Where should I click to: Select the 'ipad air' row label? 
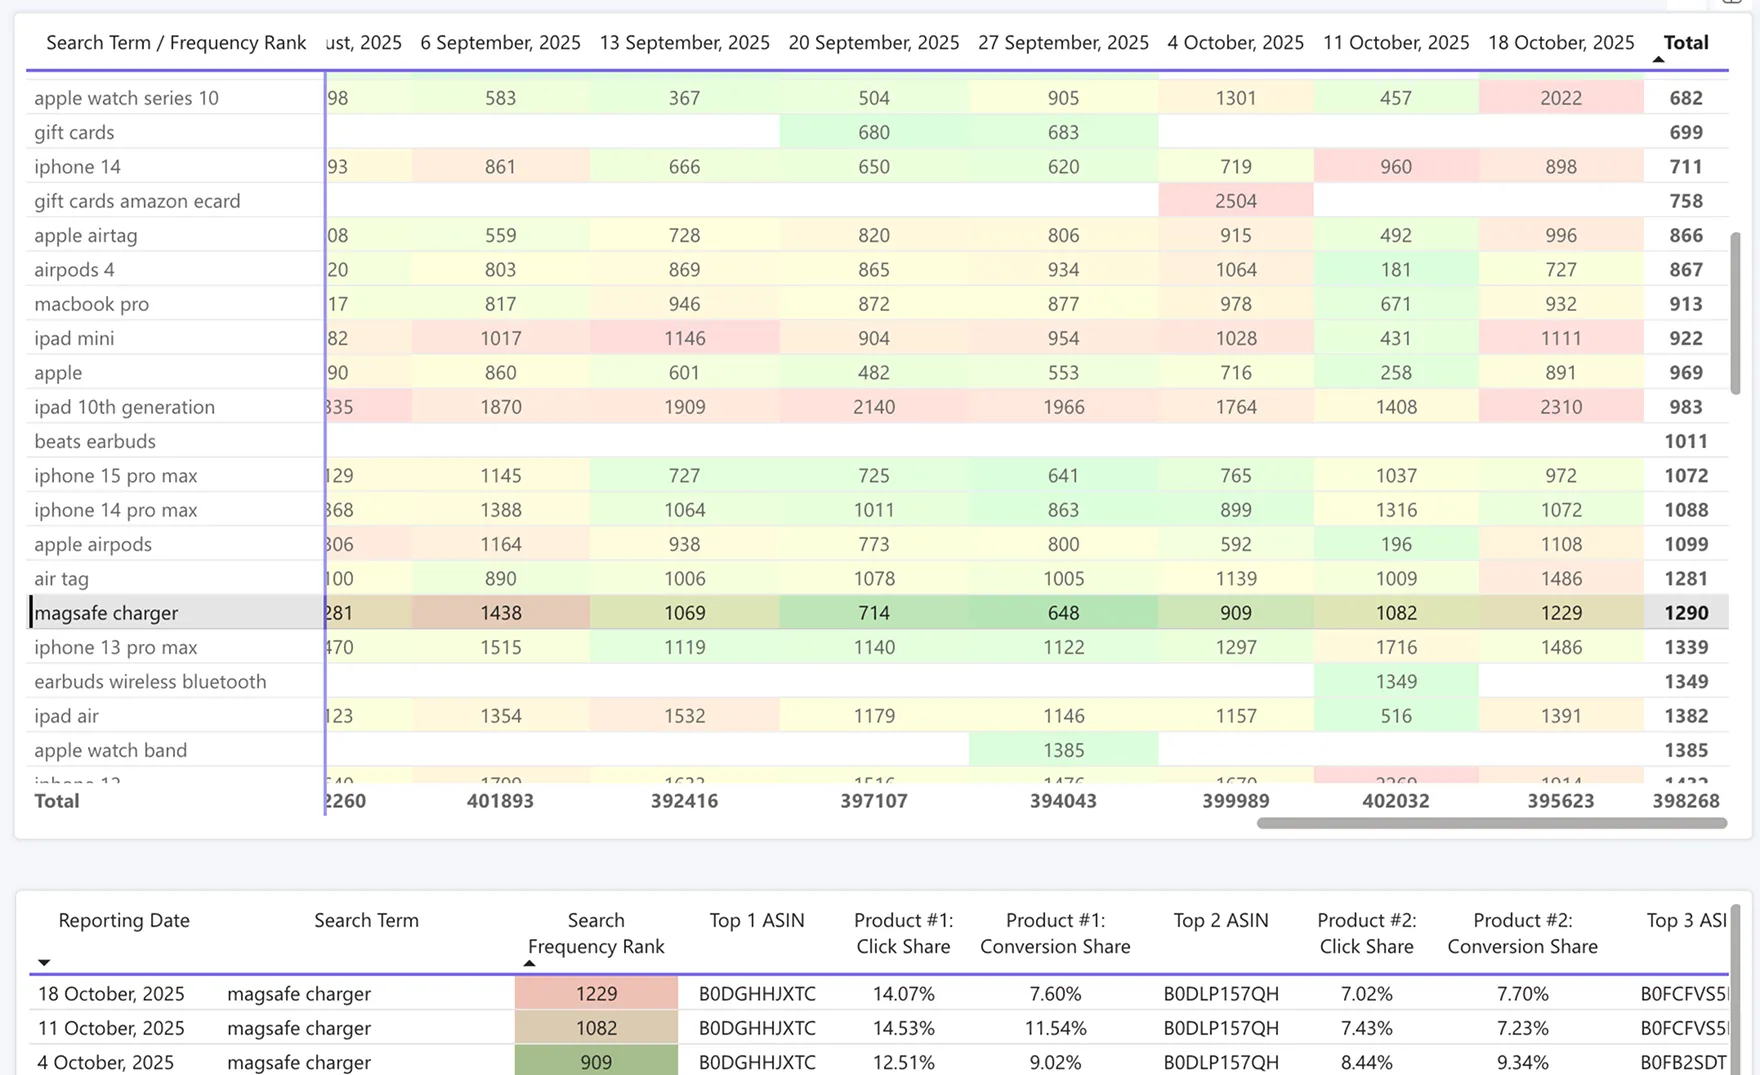pyautogui.click(x=66, y=716)
